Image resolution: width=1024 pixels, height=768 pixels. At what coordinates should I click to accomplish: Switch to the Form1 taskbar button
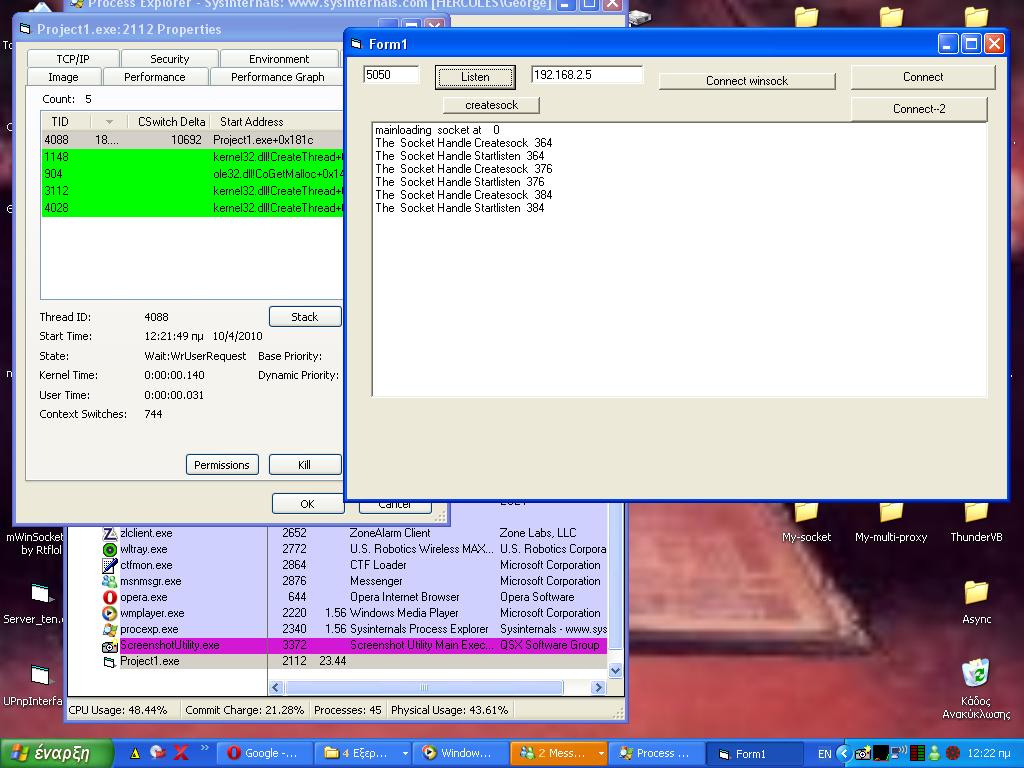tap(753, 753)
